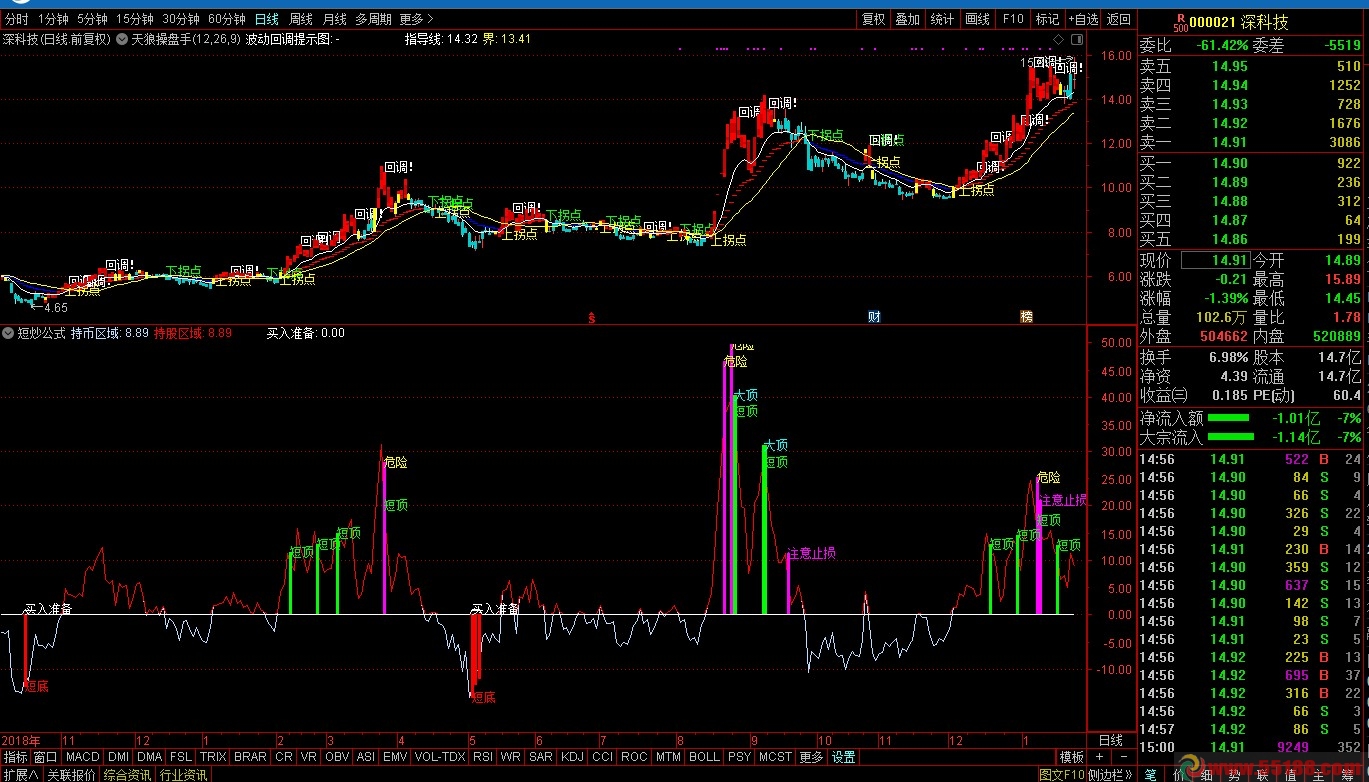Click the 现价 value box 14.91
Screen dimensions: 1369x782
[1214, 260]
